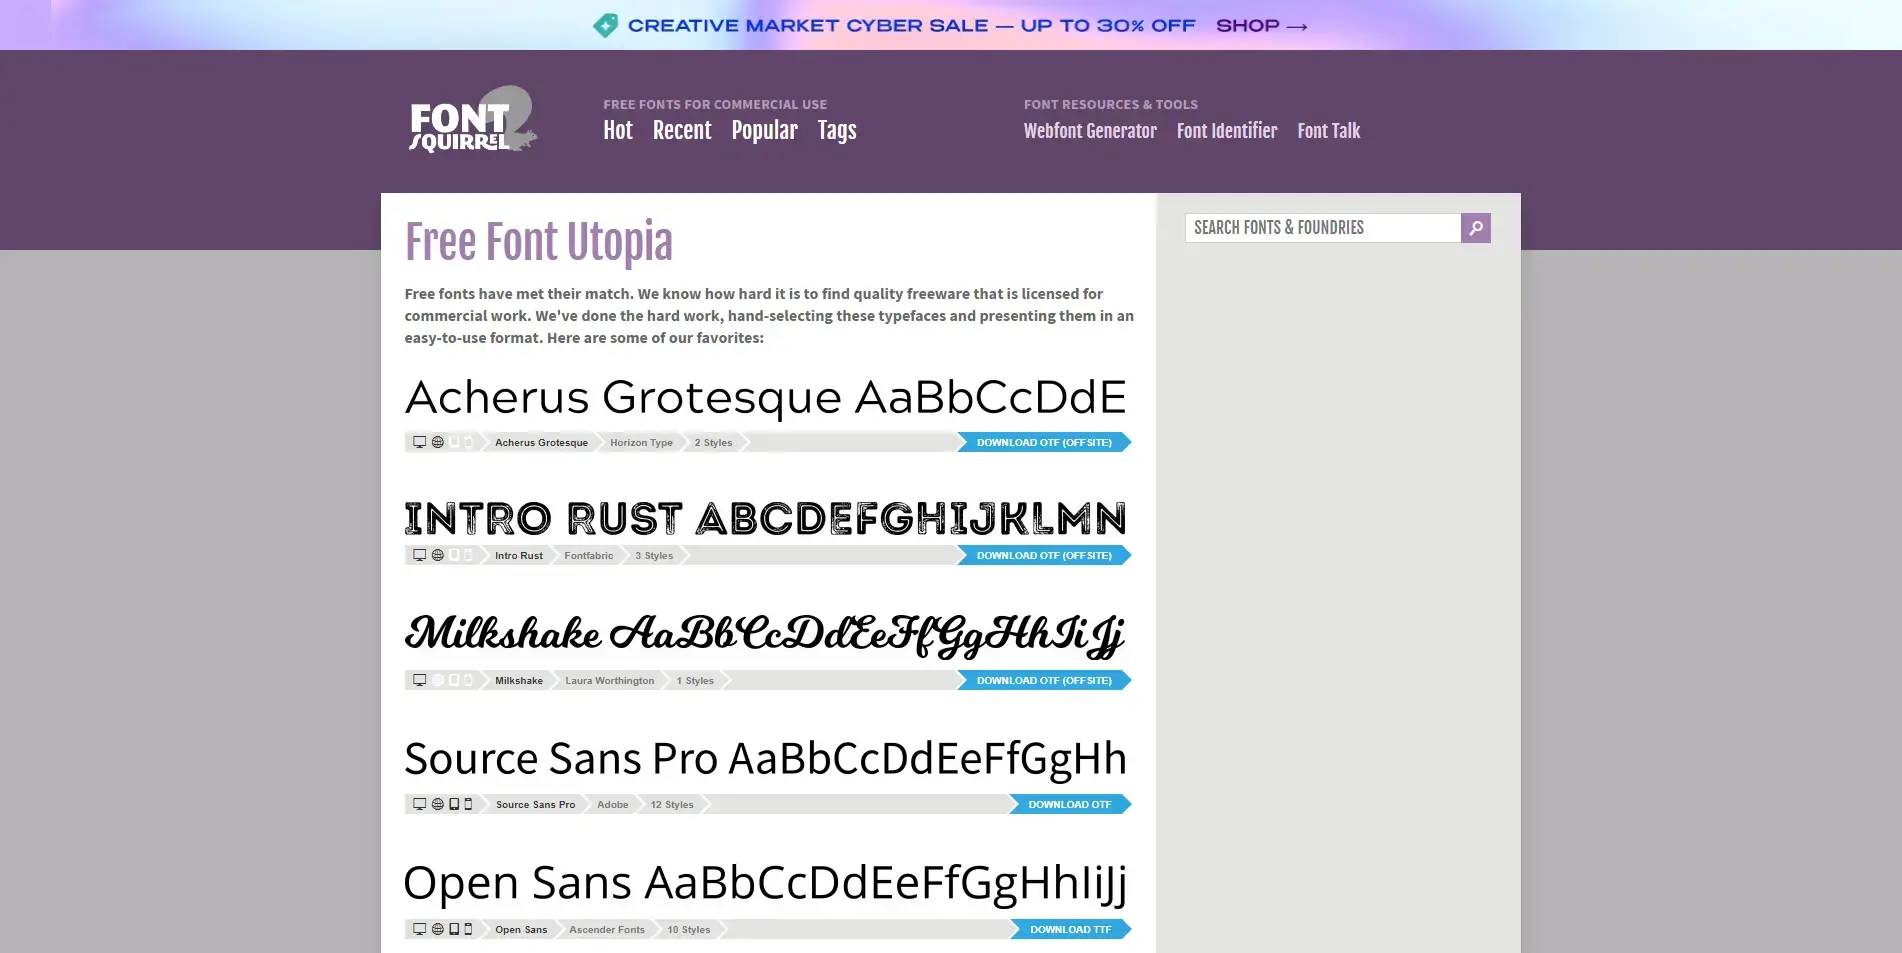Image resolution: width=1902 pixels, height=953 pixels.
Task: Click web globe icon for Intro Rust
Action: pos(437,555)
